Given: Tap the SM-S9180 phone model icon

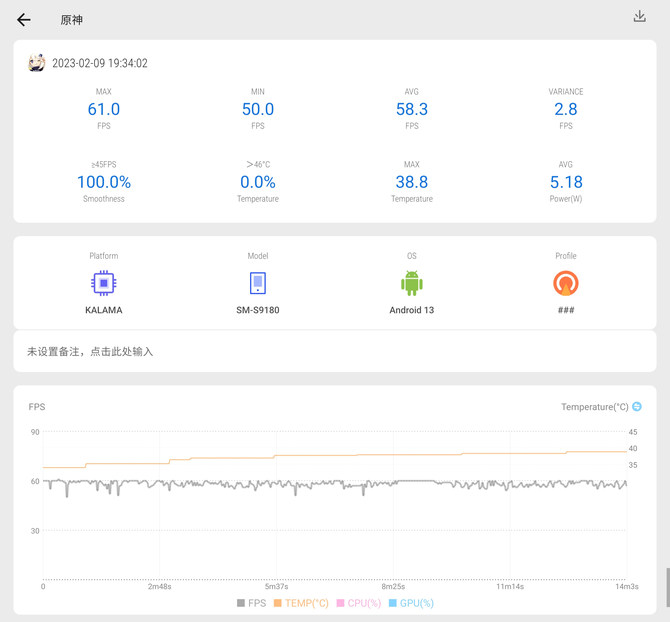Looking at the screenshot, I should 258,283.
